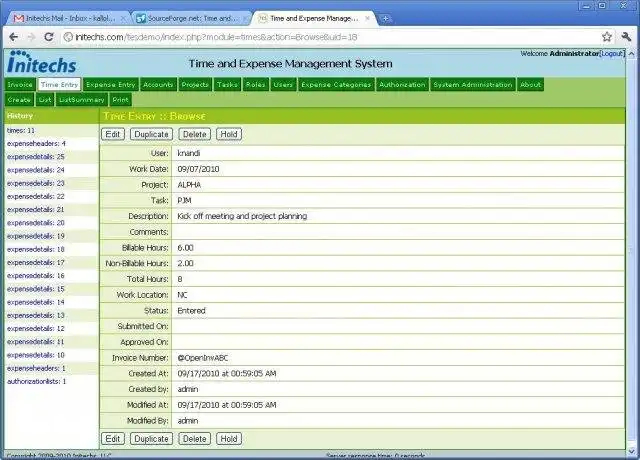Open history item expensedetails: 18
Viewport: 640px width, 460px height.
click(36, 249)
